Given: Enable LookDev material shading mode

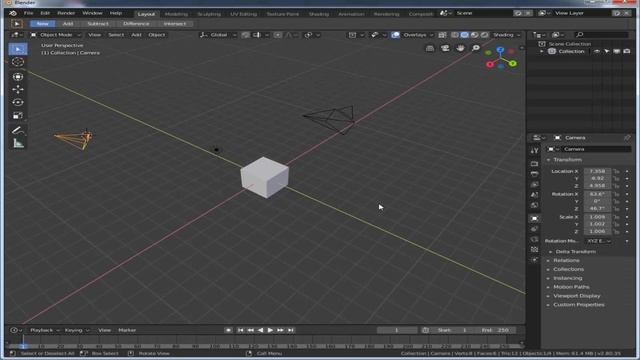Looking at the screenshot, I should (474, 35).
